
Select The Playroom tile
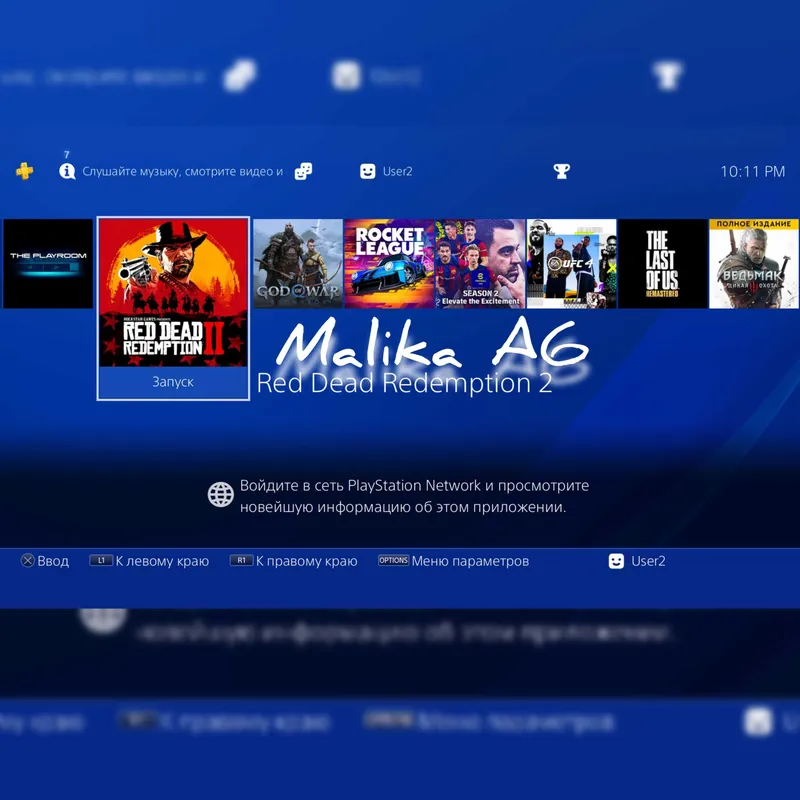click(48, 264)
